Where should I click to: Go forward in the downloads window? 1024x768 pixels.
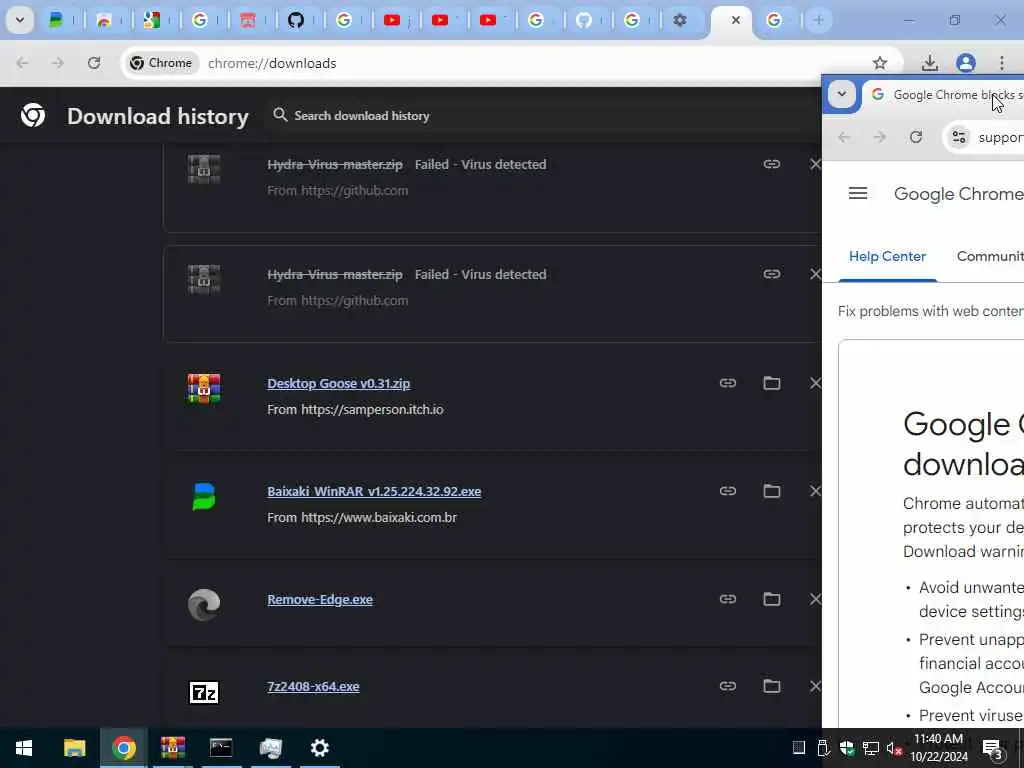(57, 63)
